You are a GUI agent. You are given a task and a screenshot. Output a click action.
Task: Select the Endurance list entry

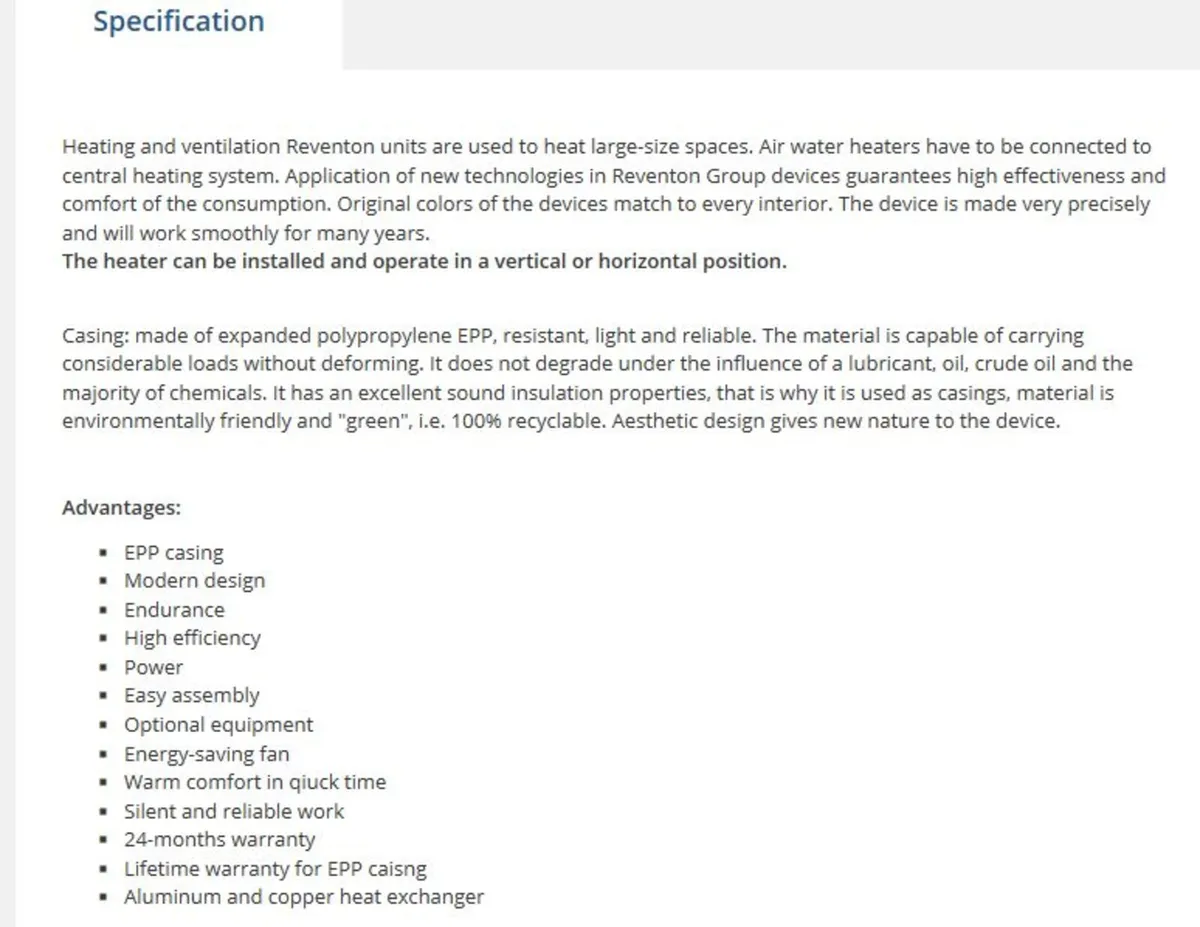[x=174, y=610]
